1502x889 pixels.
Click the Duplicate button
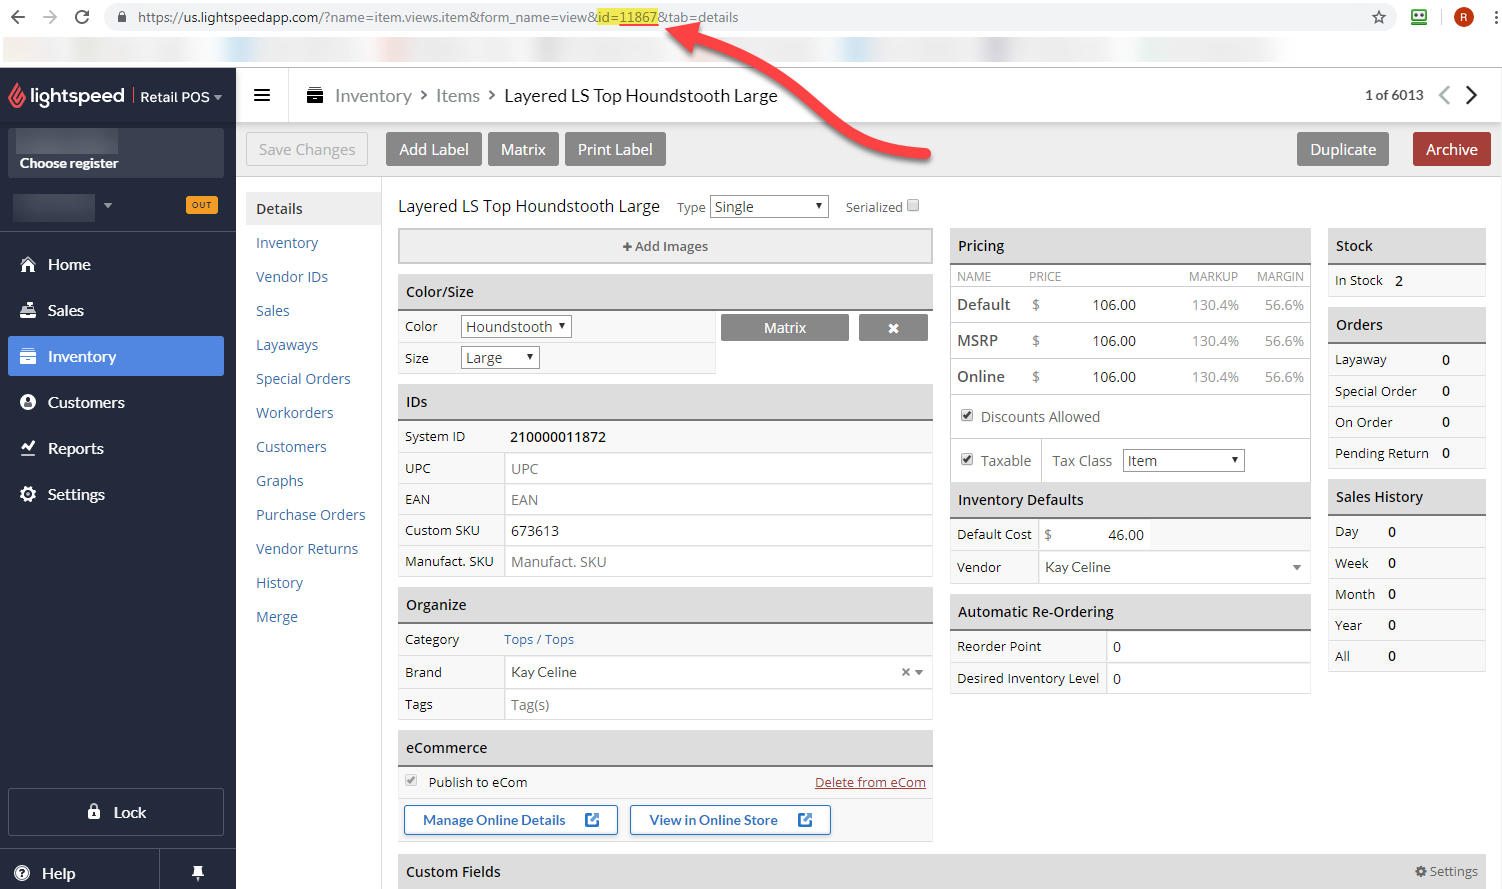pyautogui.click(x=1343, y=149)
